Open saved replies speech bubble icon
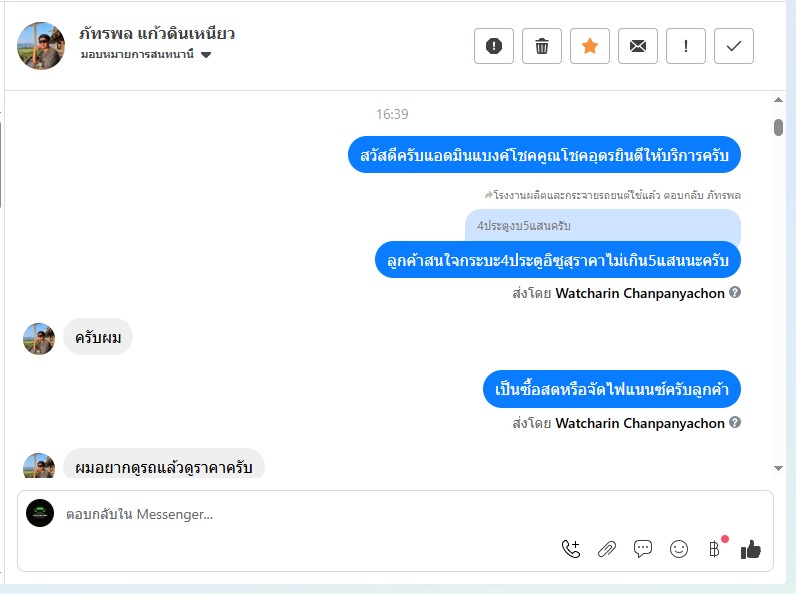Viewport: 796px width, 594px height. pos(643,549)
